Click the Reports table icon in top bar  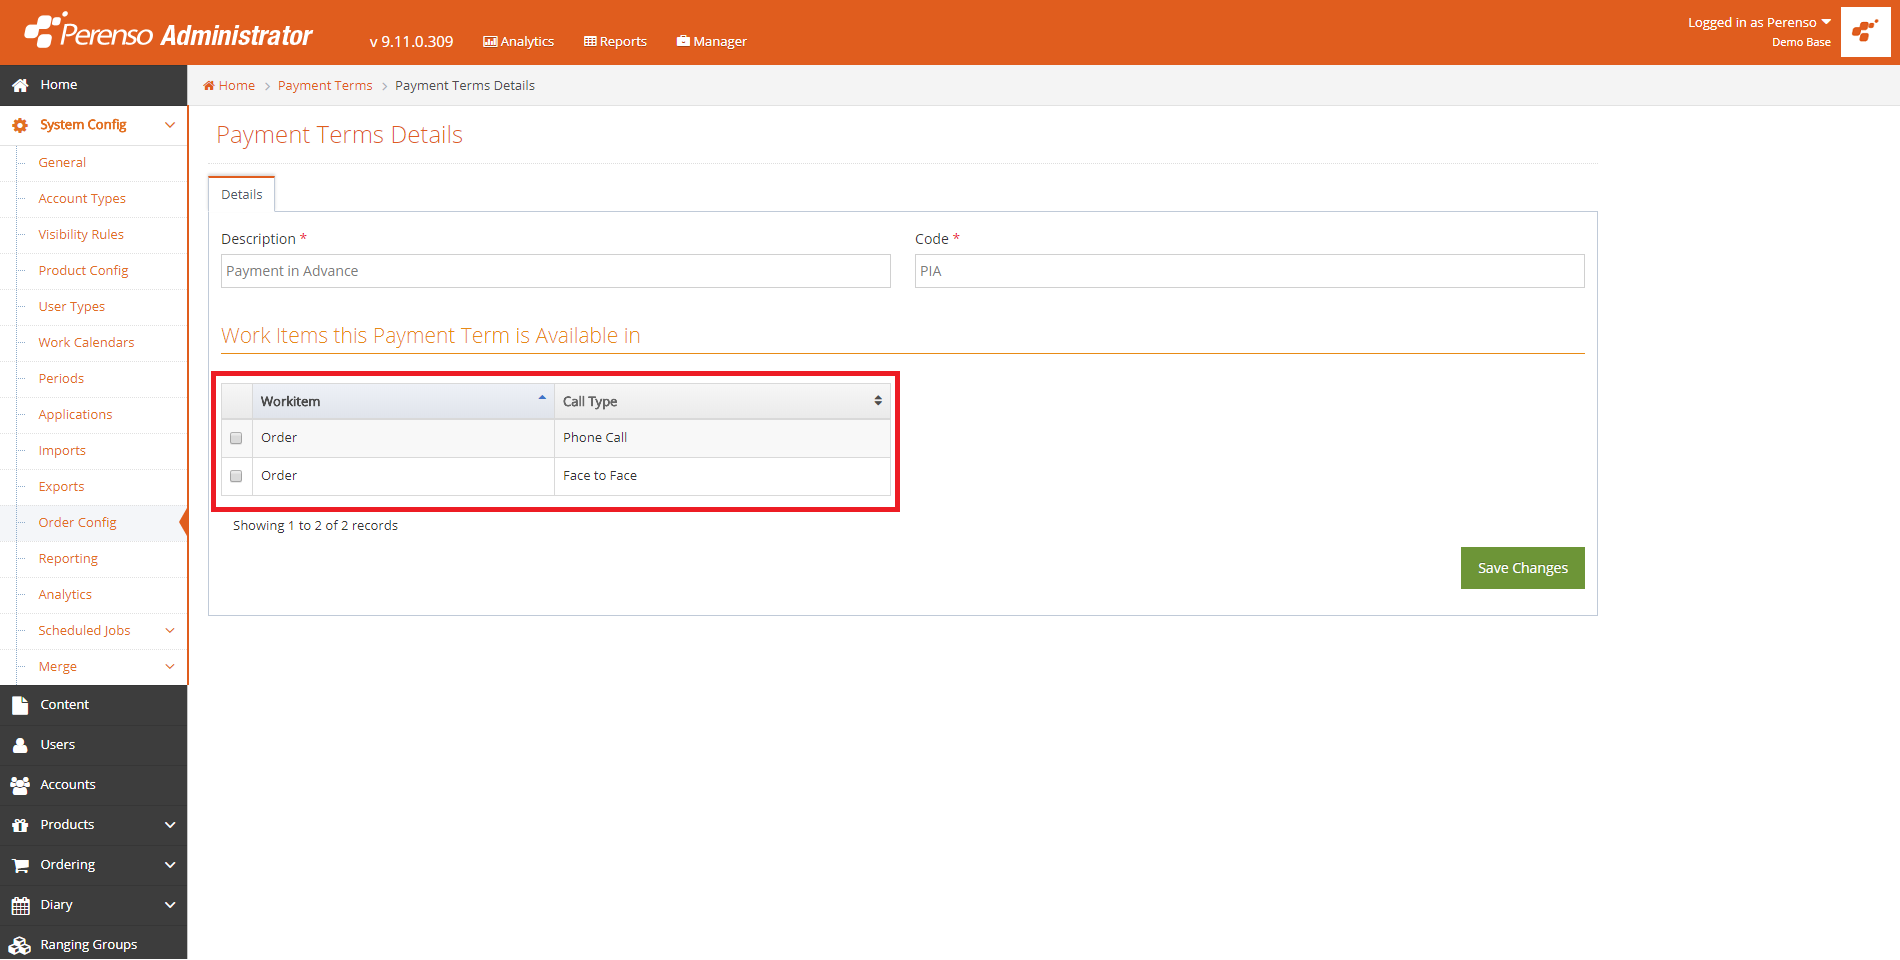pyautogui.click(x=590, y=41)
